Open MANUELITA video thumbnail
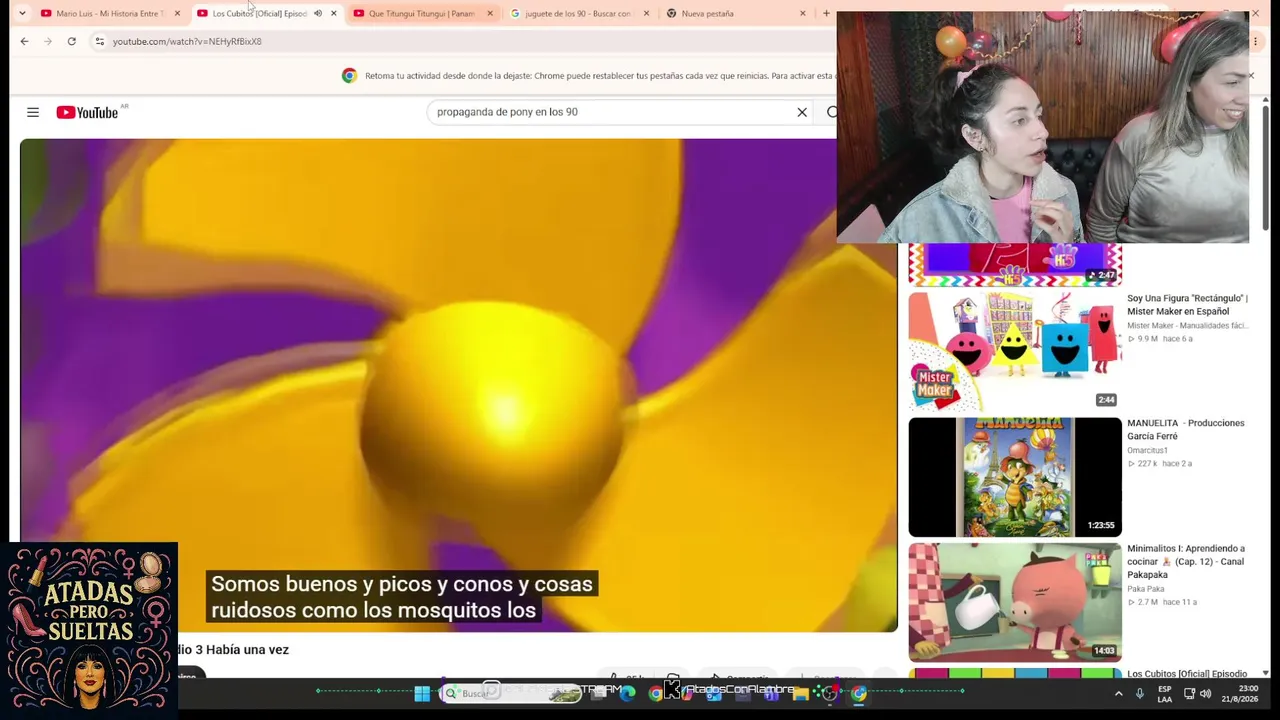Viewport: 1280px width, 720px height. pyautogui.click(x=1015, y=477)
